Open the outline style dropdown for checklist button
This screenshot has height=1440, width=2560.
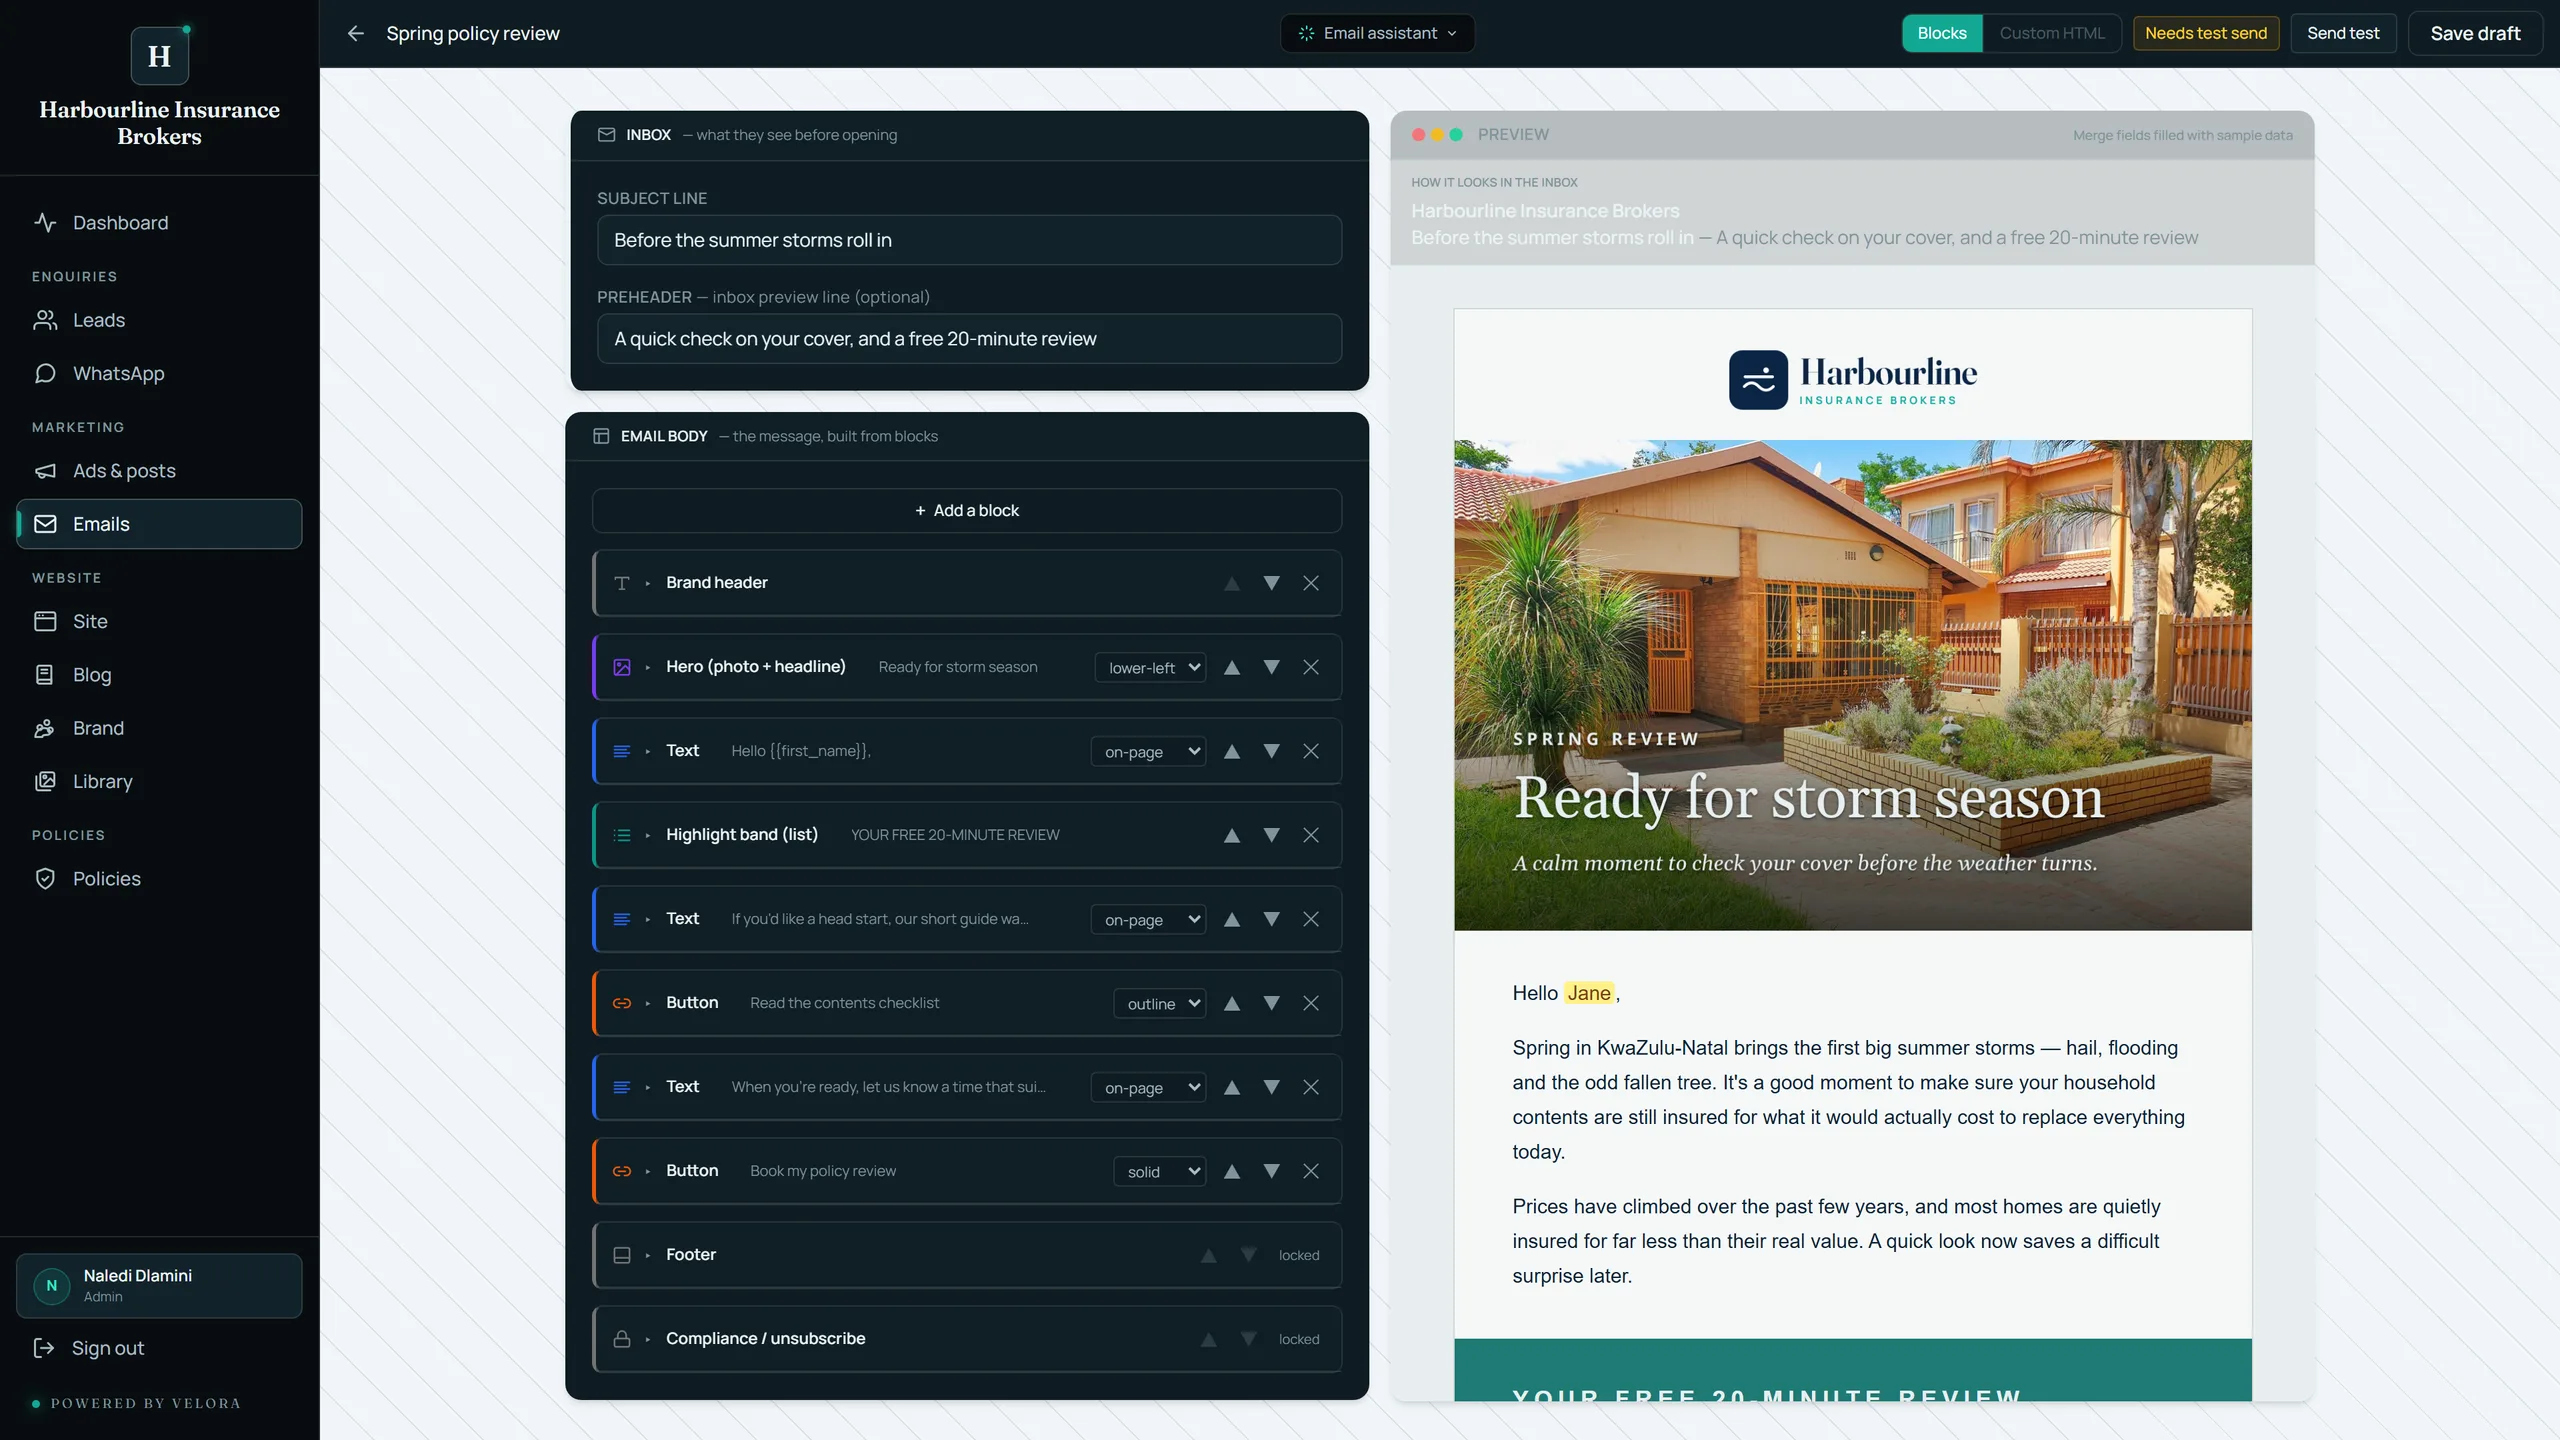coord(1160,1004)
